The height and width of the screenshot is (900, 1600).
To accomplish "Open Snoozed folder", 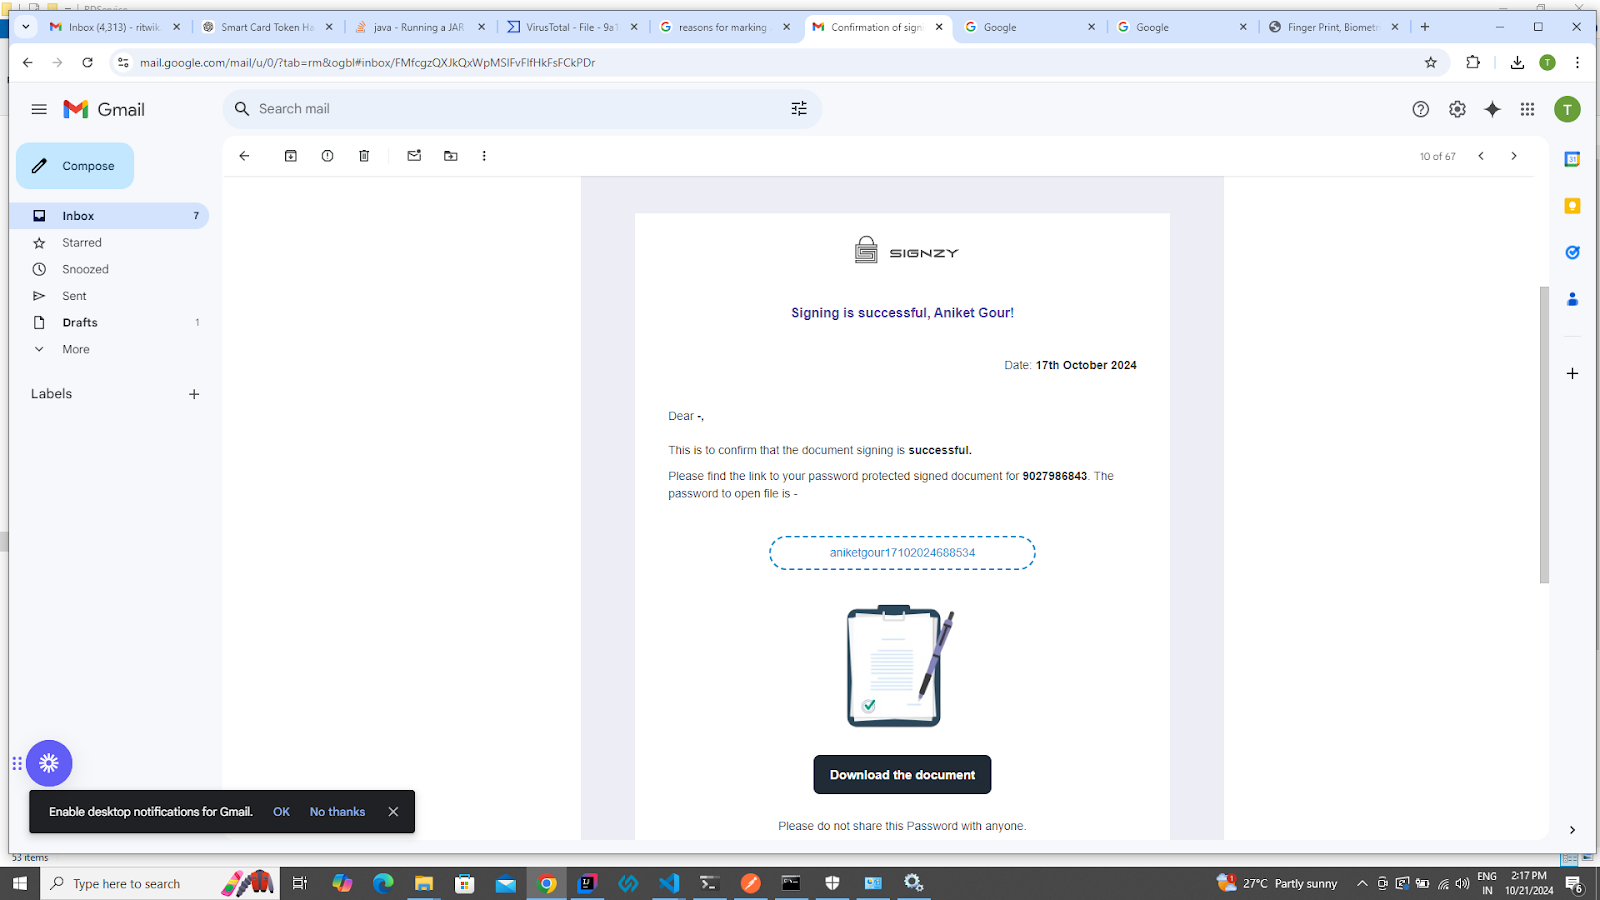I will (x=109, y=269).
